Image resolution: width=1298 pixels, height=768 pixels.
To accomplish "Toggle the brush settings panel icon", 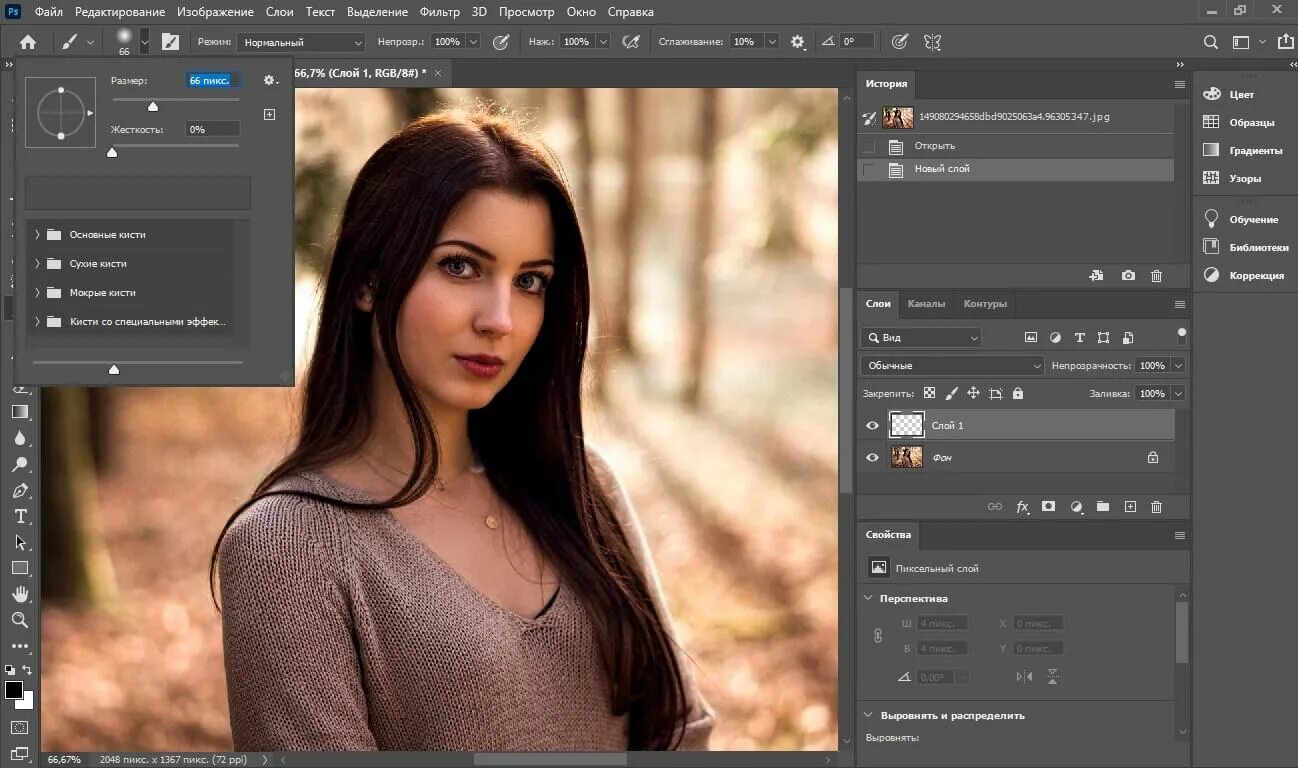I will (170, 42).
